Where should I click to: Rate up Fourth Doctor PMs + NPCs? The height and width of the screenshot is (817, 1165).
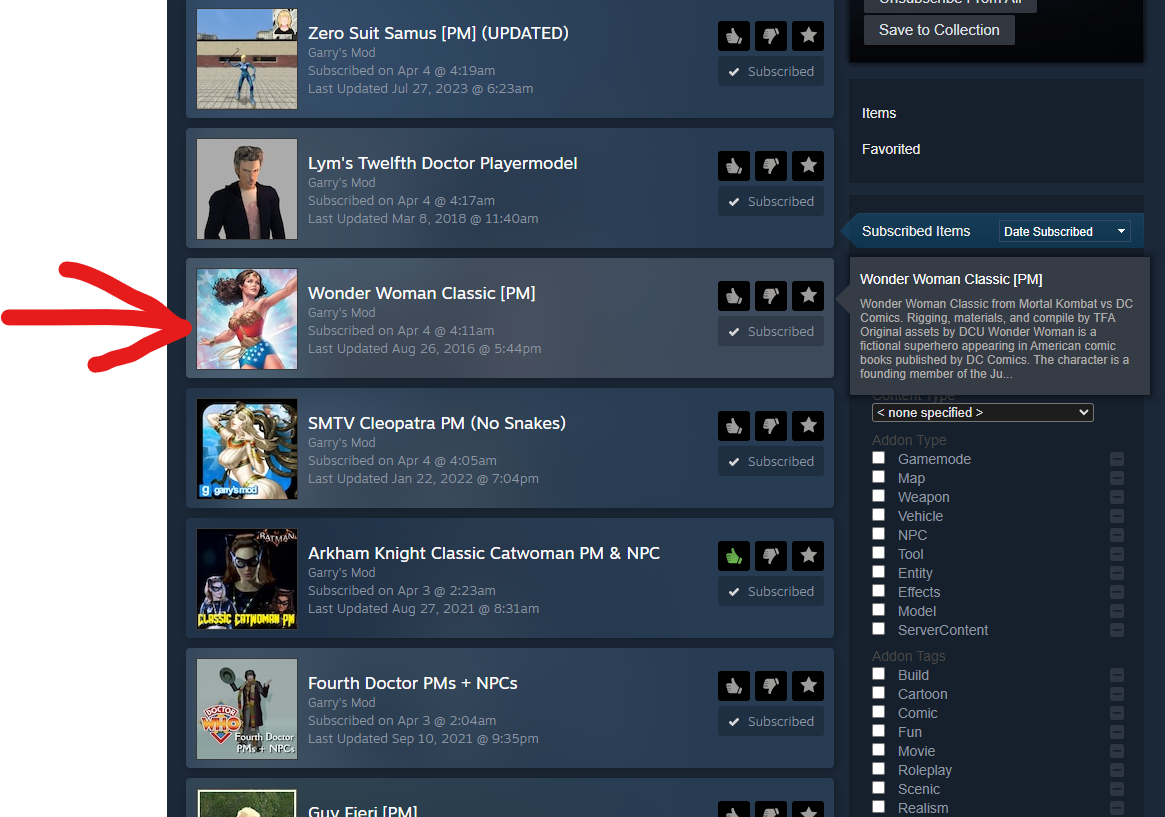pyautogui.click(x=734, y=685)
